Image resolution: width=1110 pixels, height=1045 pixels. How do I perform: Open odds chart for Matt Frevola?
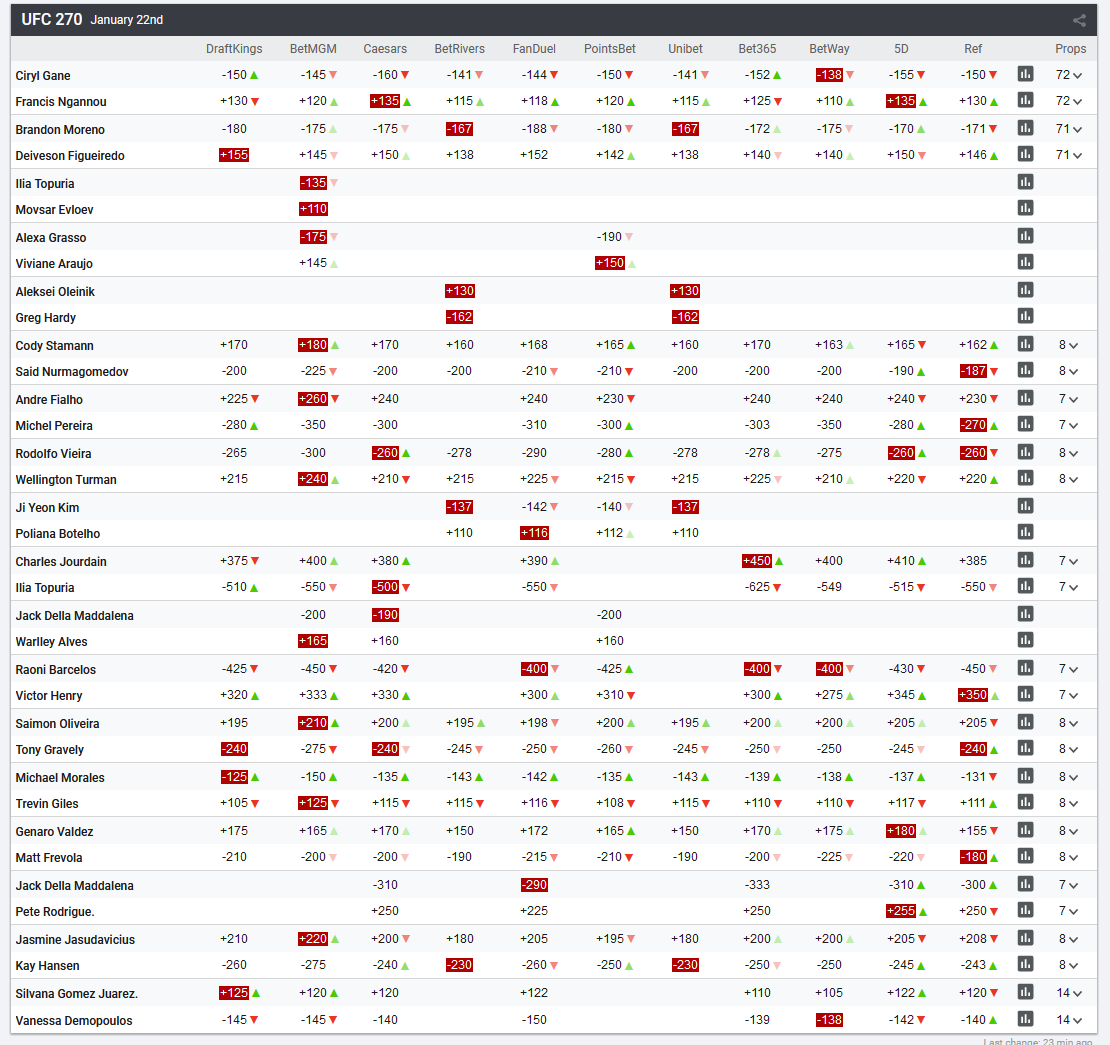pyautogui.click(x=1025, y=856)
